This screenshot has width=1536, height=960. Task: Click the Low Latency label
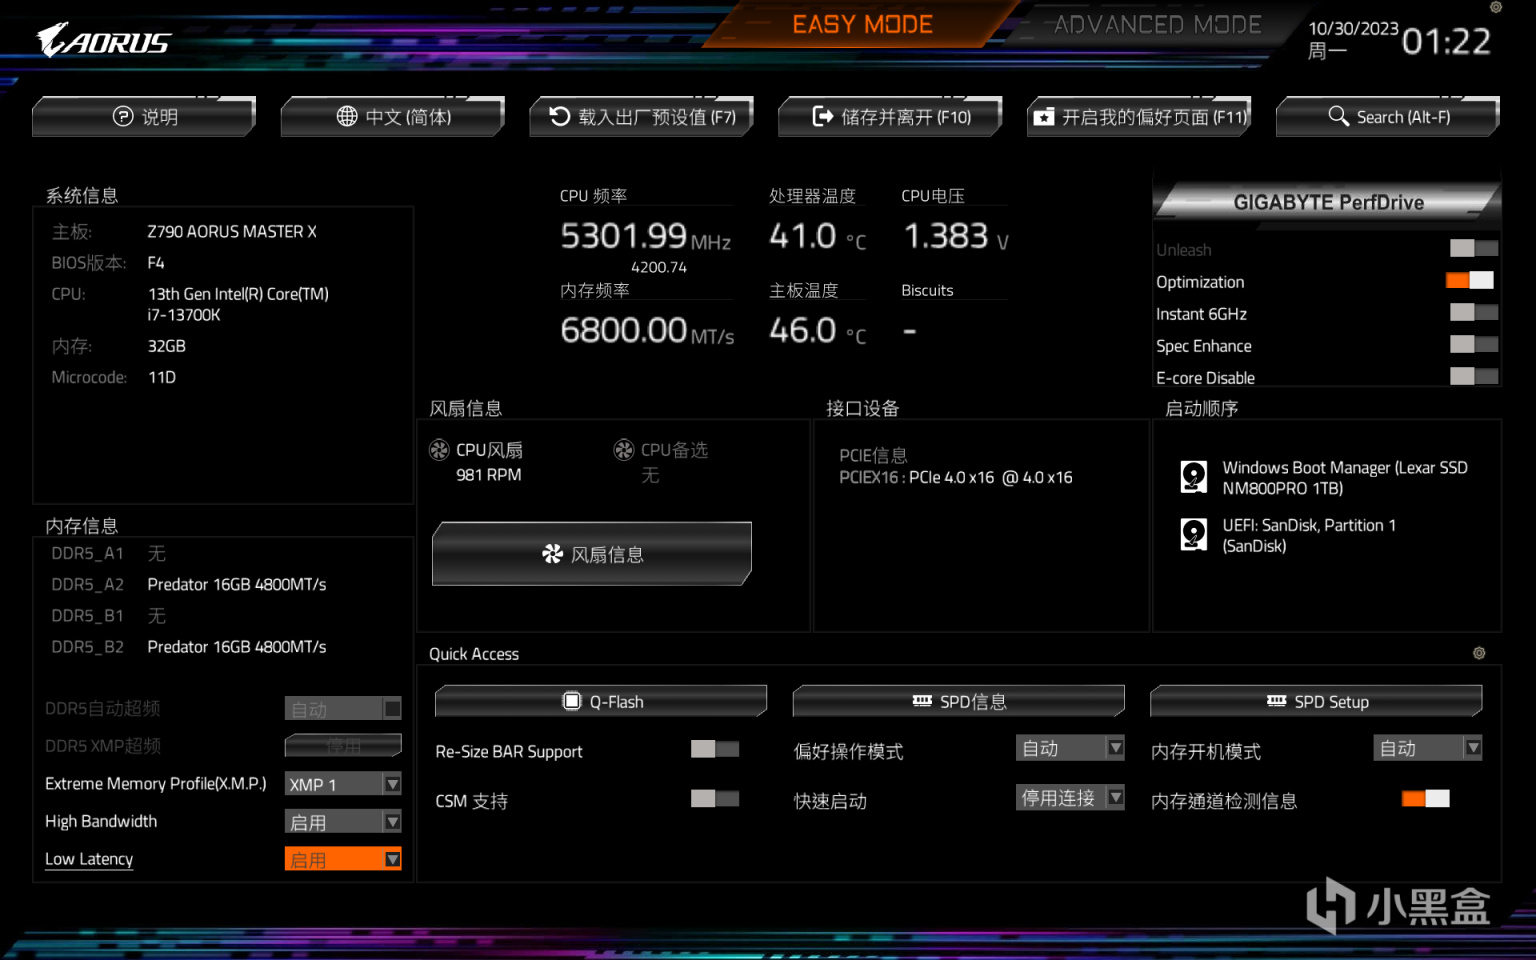tap(89, 859)
